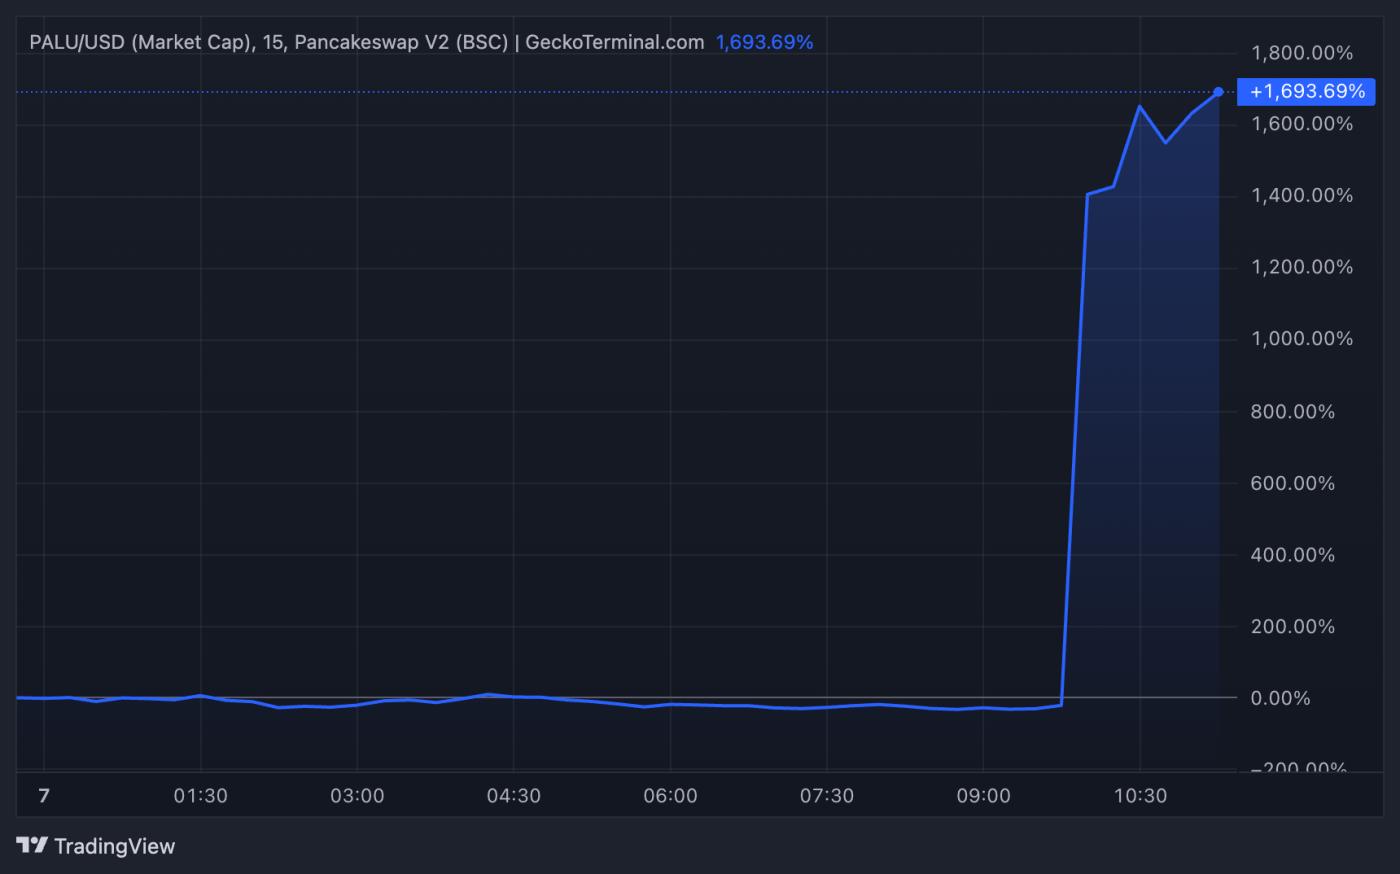Click the 01:30 time axis label
This screenshot has height=874, width=1400.
[x=201, y=796]
